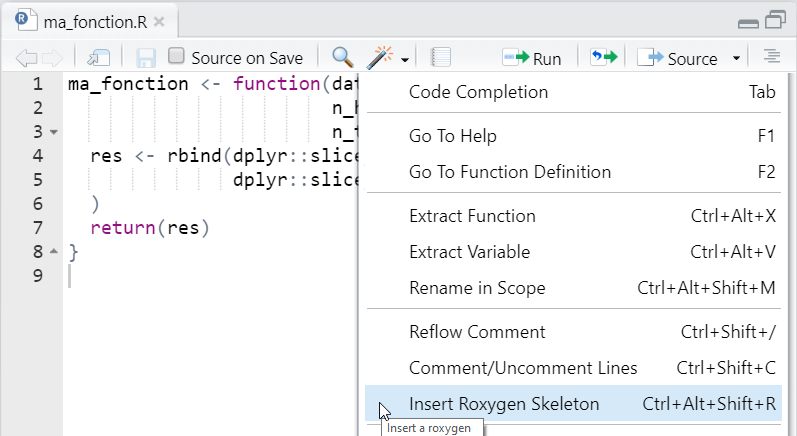Collapse the code fold arrow on line 3
The height and width of the screenshot is (436, 797).
click(54, 132)
